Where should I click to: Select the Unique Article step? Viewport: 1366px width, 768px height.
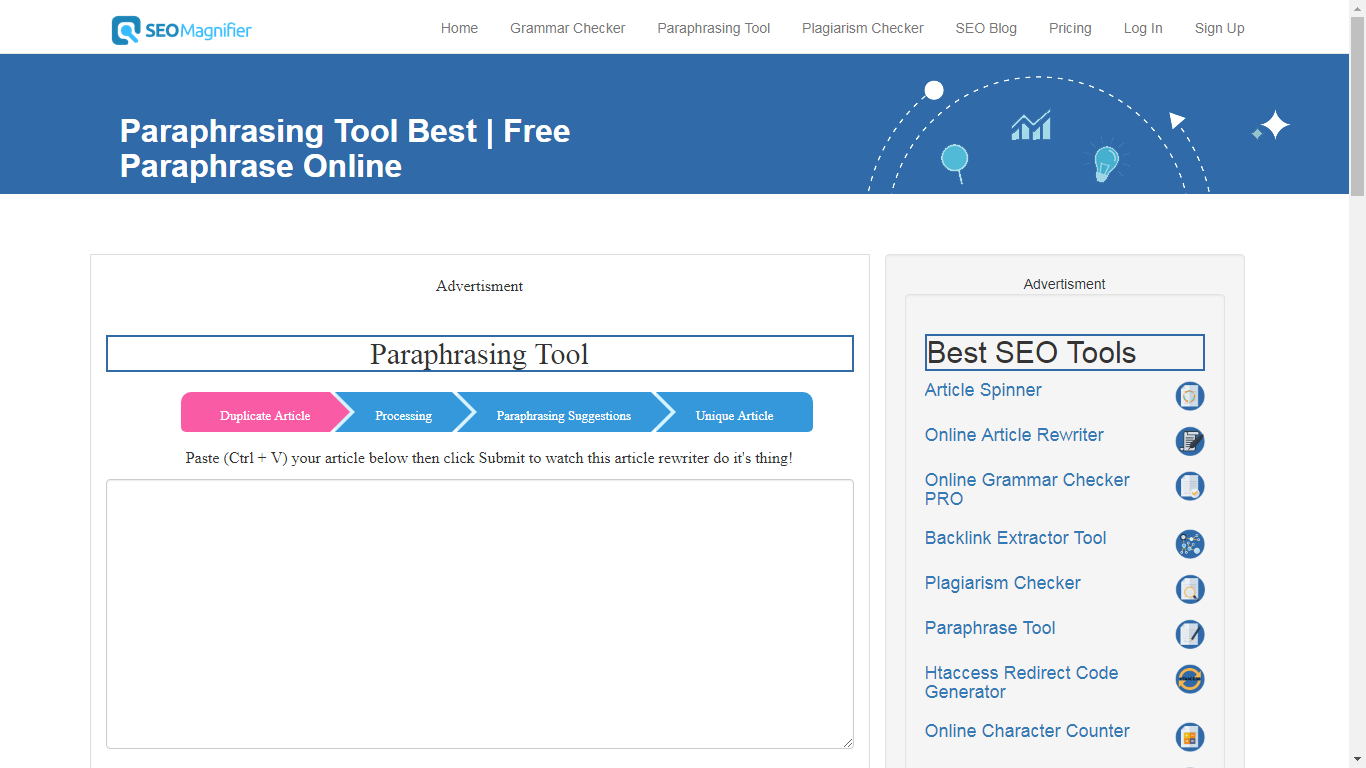click(734, 412)
